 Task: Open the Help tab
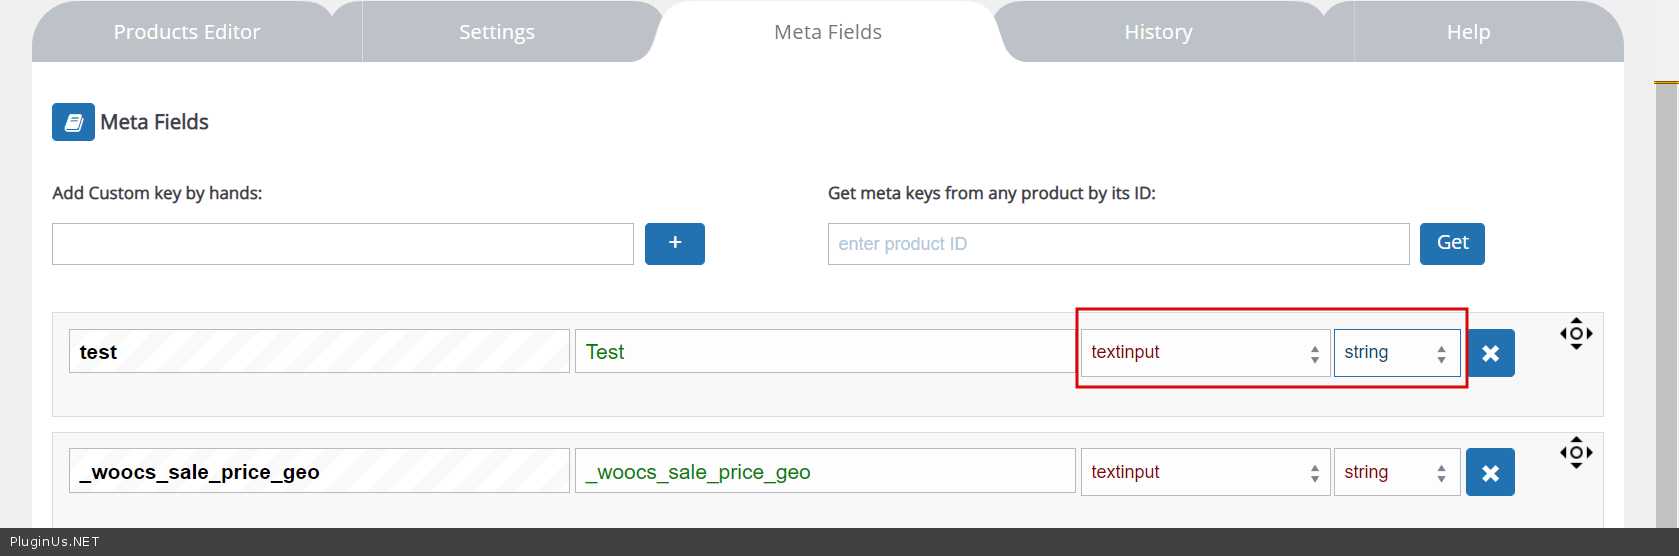pos(1468,32)
